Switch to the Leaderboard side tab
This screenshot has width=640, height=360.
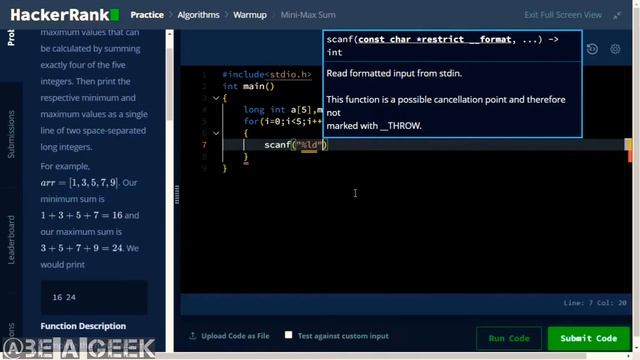pos(11,240)
